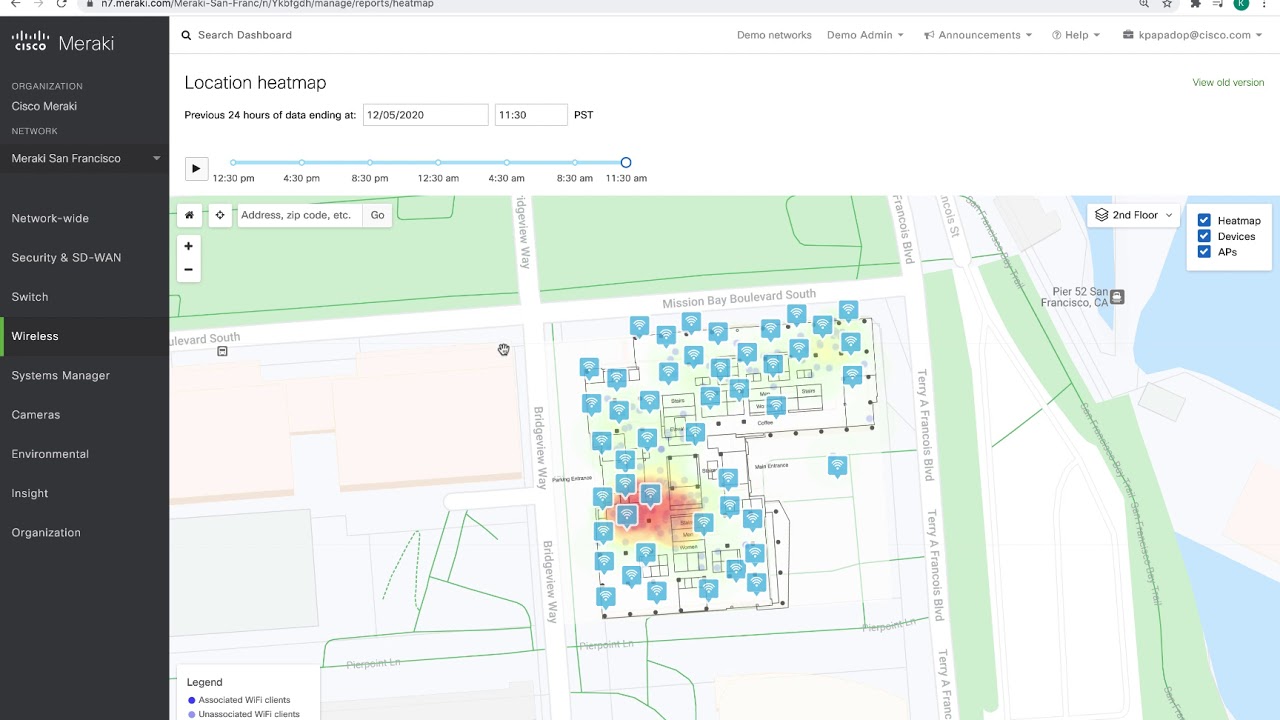Select the standalone AP near Main Entrance

(x=838, y=466)
